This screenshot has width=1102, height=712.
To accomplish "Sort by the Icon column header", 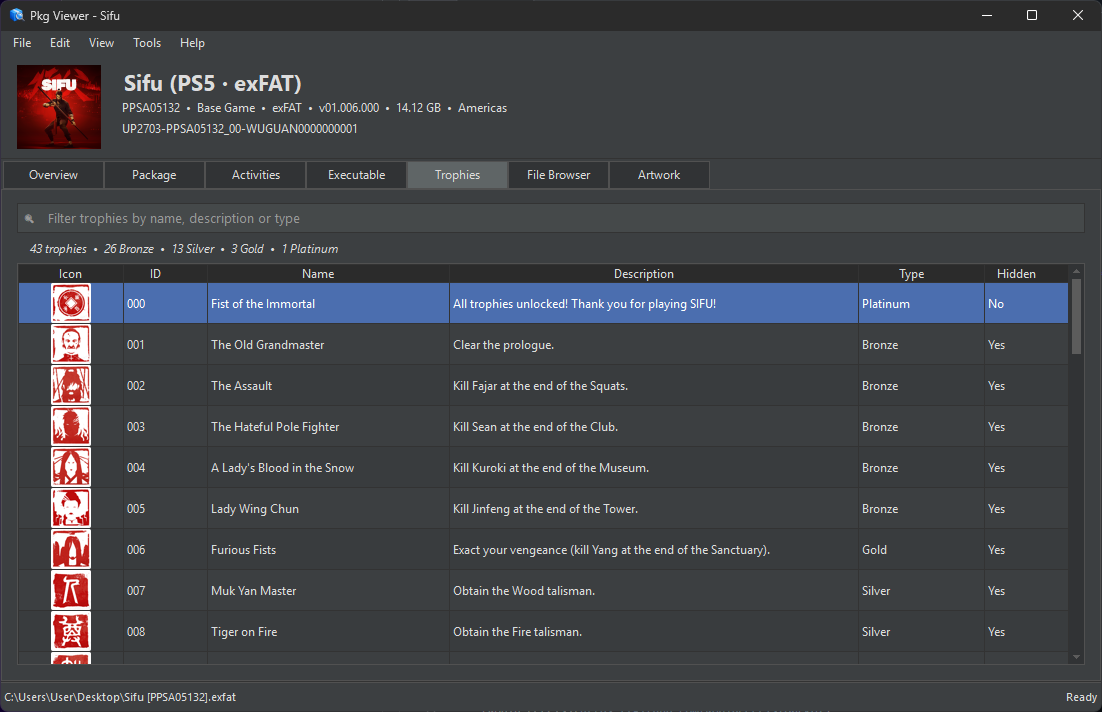I will 70,273.
